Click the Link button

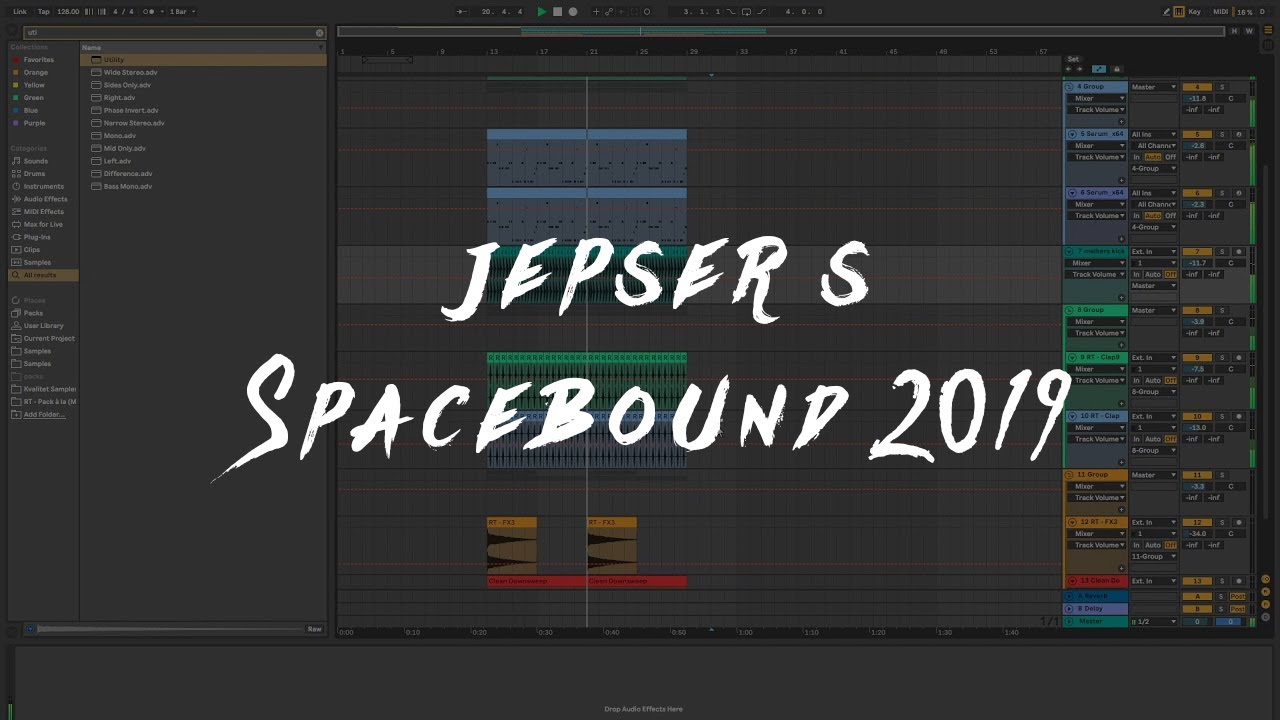20,12
